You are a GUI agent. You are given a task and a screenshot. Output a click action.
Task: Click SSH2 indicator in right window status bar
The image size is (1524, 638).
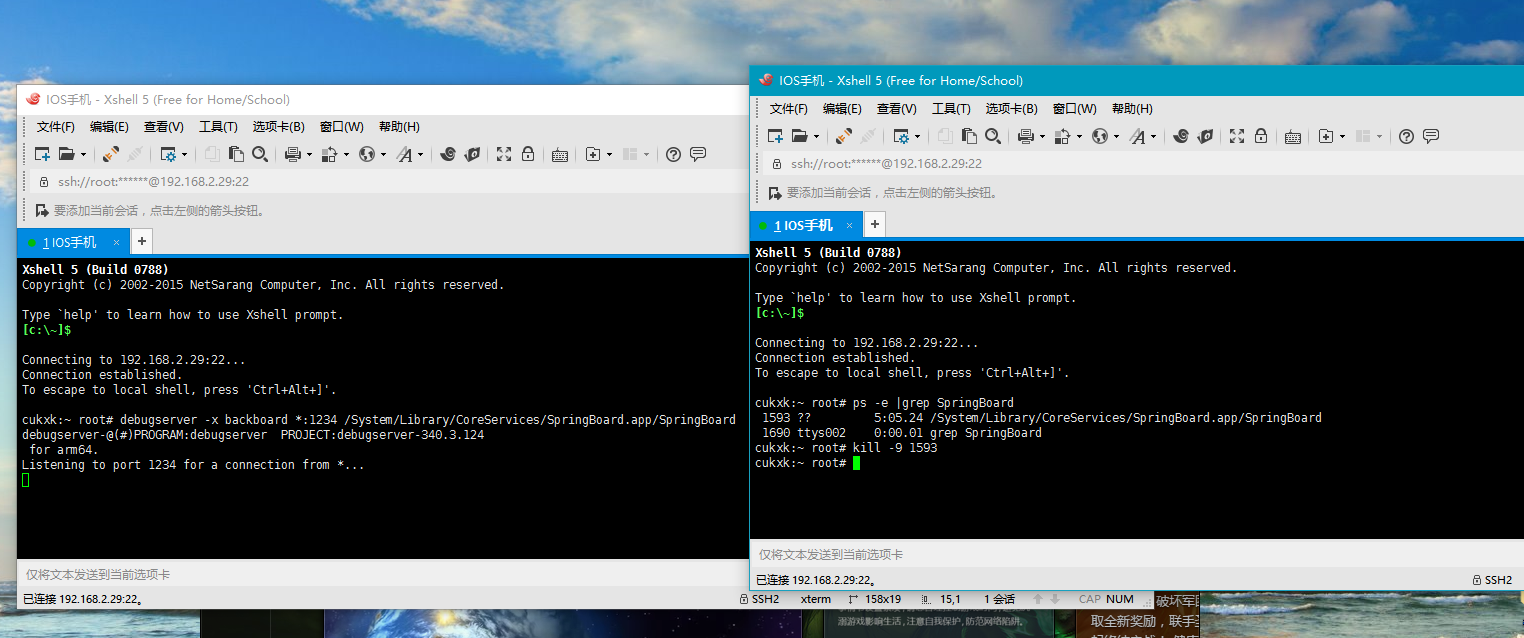pos(1492,580)
